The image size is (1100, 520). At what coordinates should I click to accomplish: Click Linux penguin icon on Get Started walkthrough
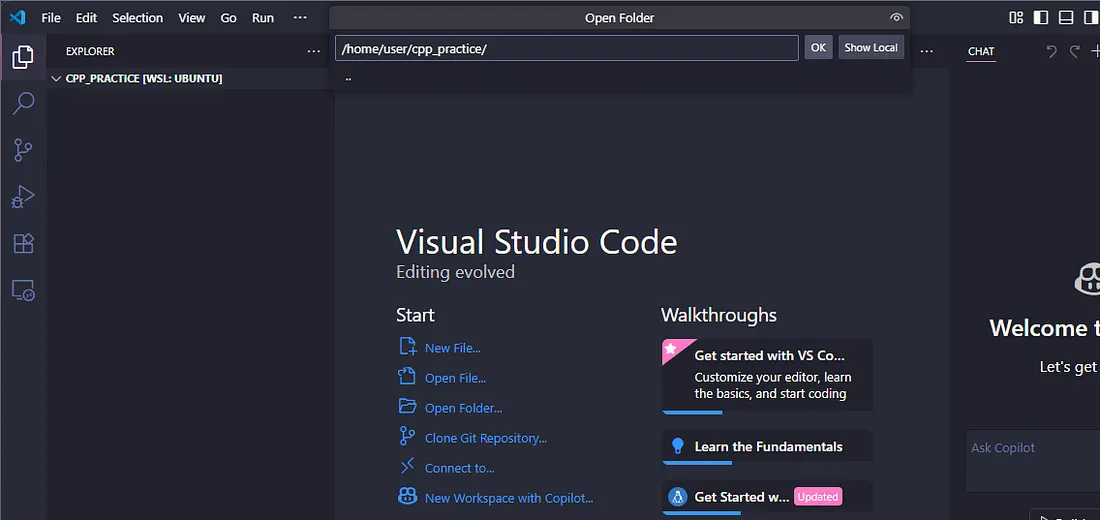click(x=678, y=497)
